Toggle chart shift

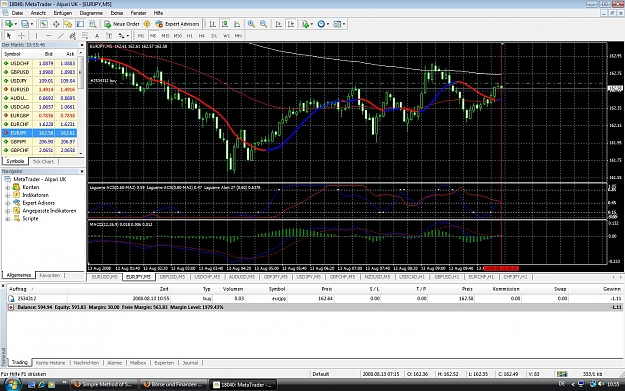291,24
